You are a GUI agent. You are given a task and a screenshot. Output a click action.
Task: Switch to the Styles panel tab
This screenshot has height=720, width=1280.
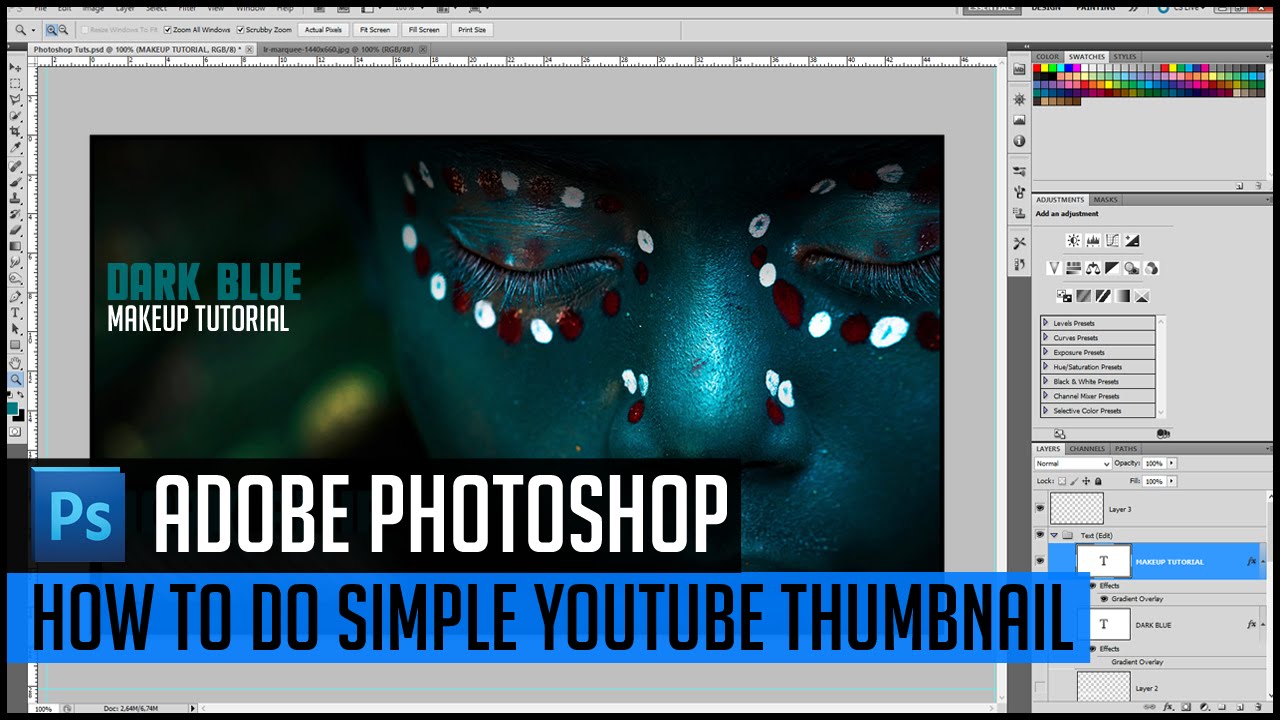1125,57
